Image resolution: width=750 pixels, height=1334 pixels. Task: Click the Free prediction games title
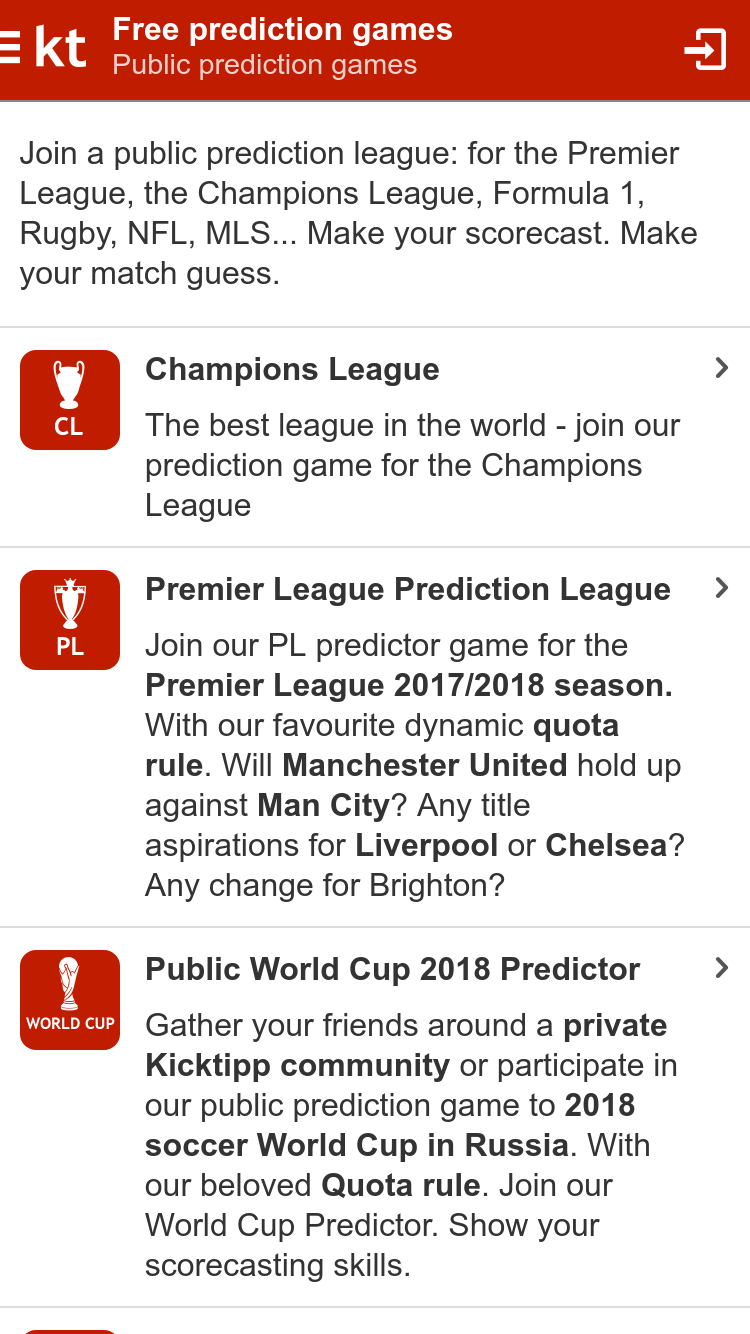(282, 30)
